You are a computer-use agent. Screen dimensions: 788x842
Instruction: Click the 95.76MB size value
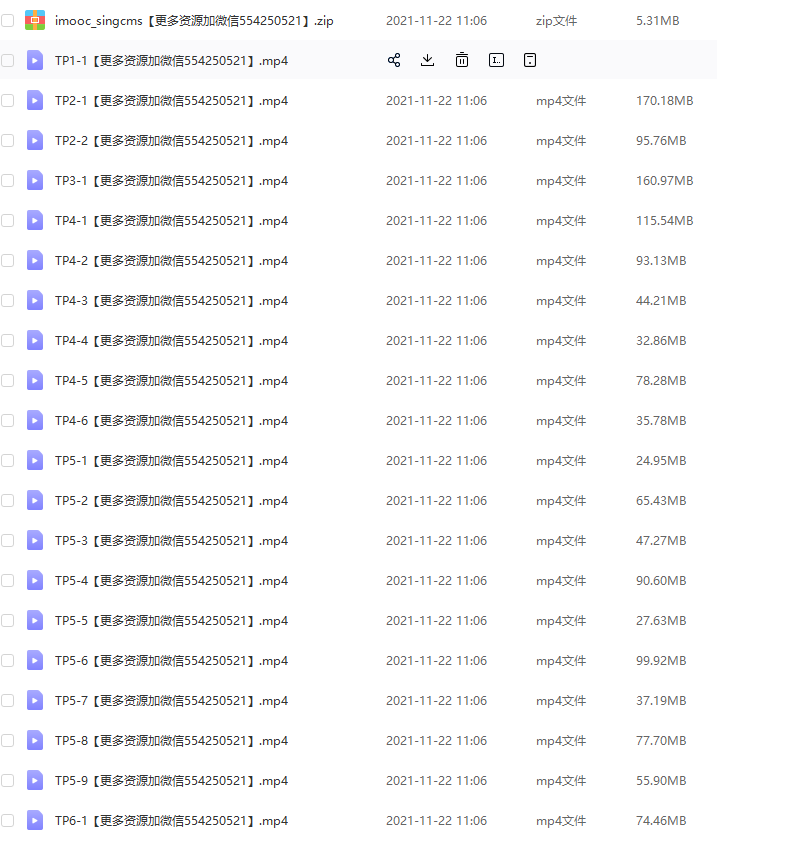pos(661,140)
